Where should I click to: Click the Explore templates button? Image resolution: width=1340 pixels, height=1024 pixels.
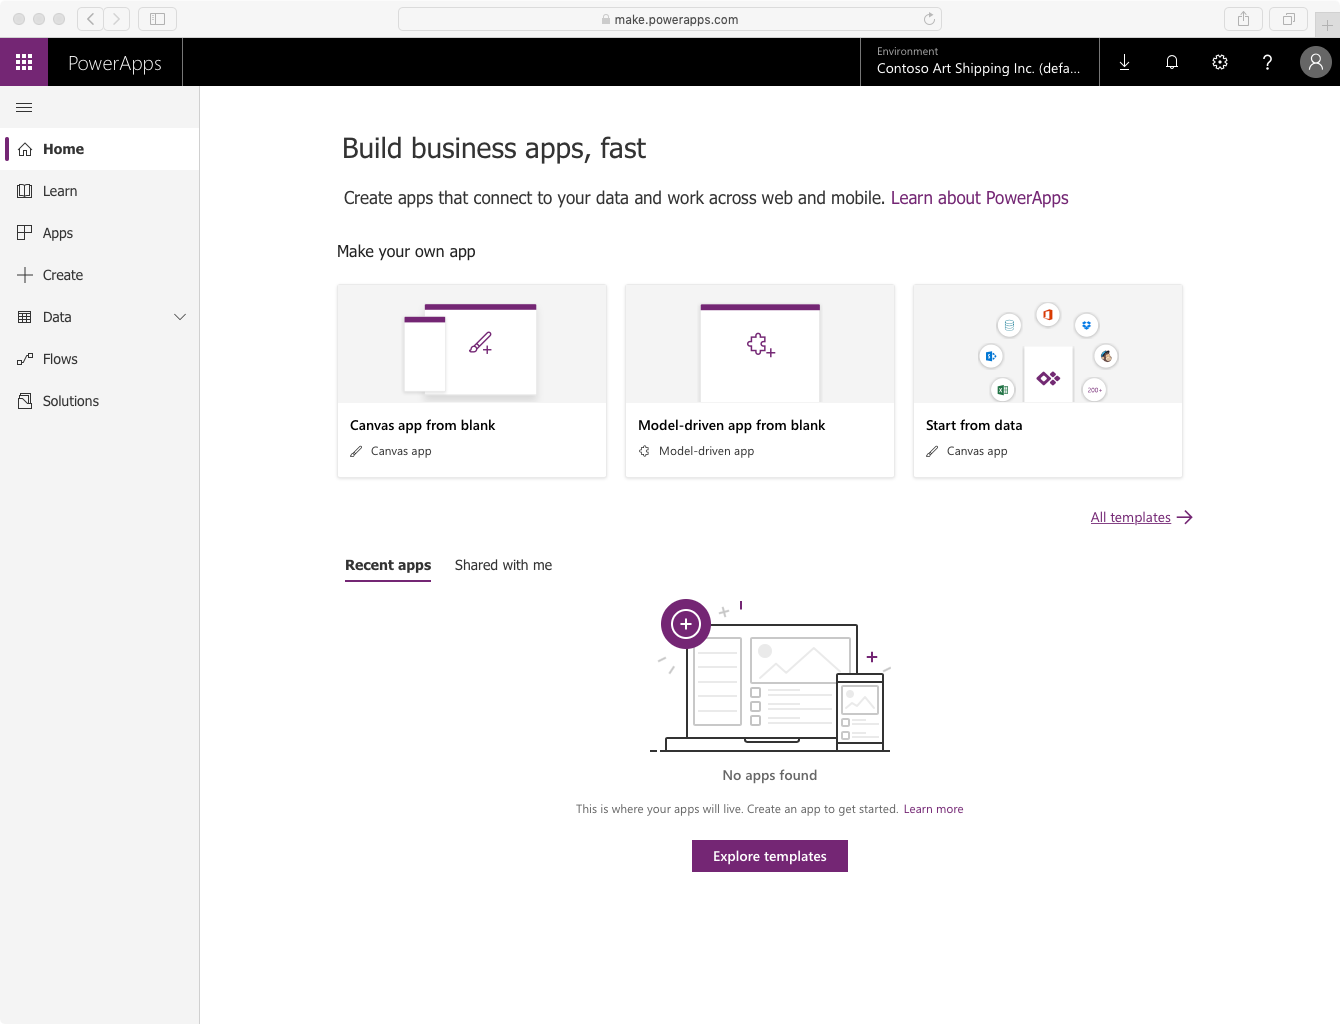[770, 856]
